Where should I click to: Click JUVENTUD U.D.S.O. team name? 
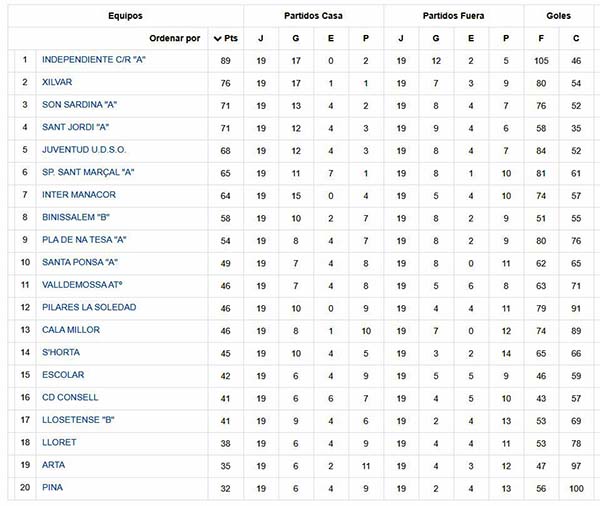click(x=84, y=150)
